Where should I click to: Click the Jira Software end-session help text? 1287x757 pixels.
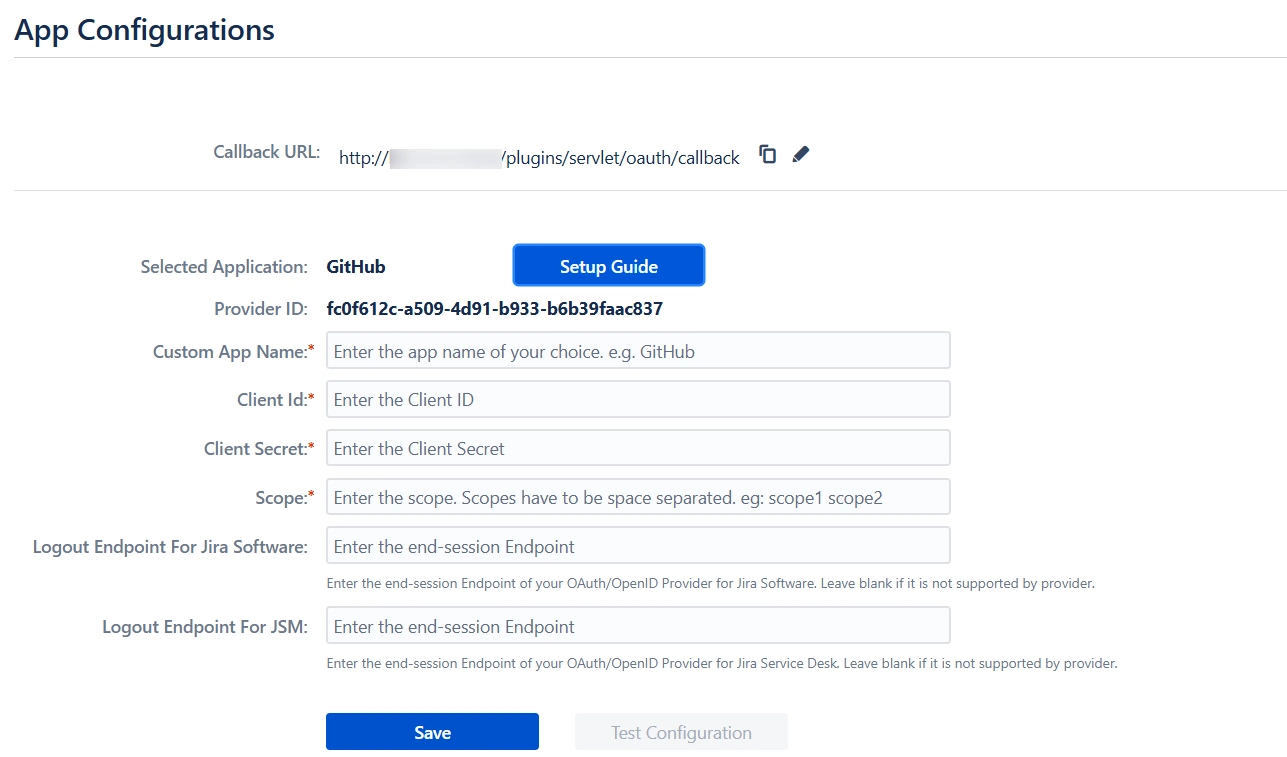tap(711, 583)
